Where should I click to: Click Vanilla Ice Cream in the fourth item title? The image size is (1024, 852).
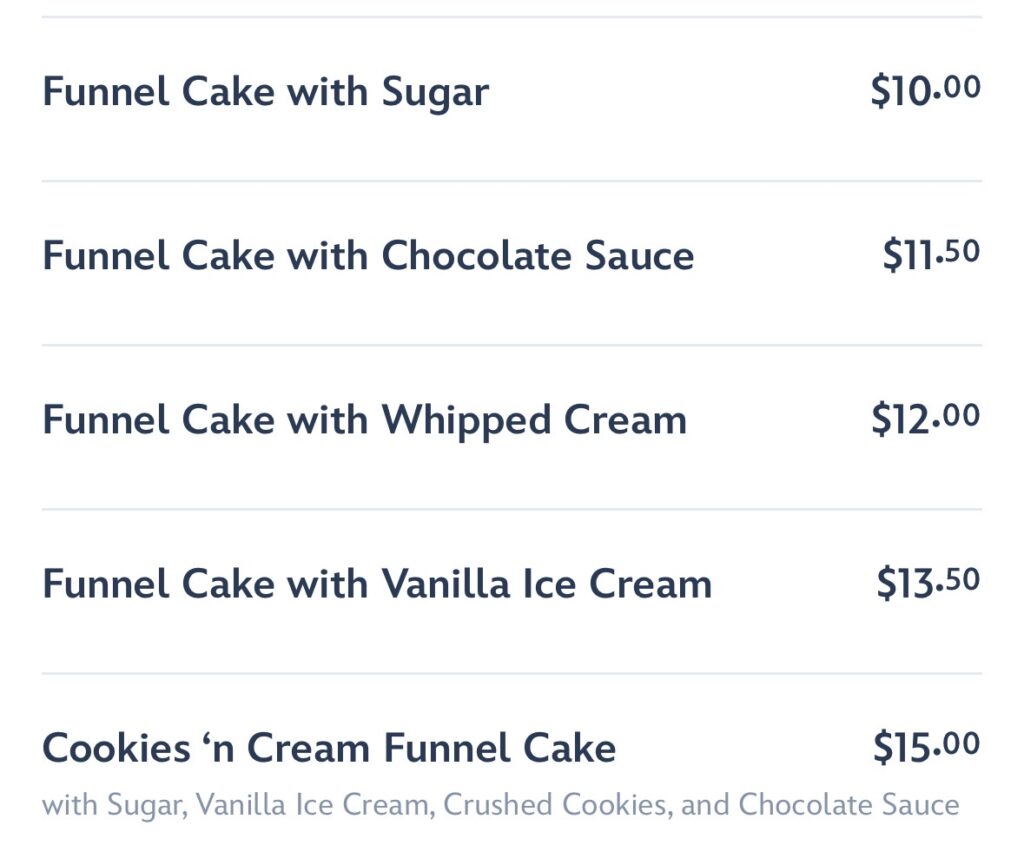click(x=546, y=584)
